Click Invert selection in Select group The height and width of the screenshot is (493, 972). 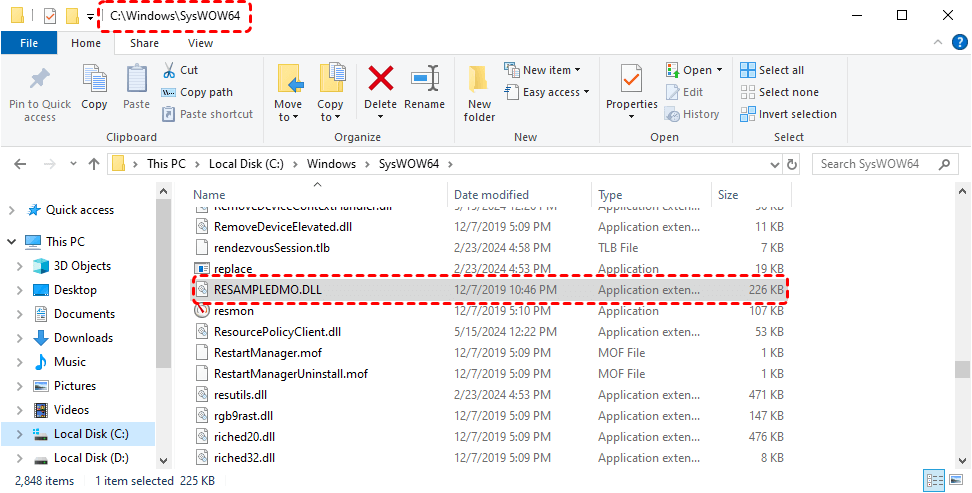tap(788, 114)
